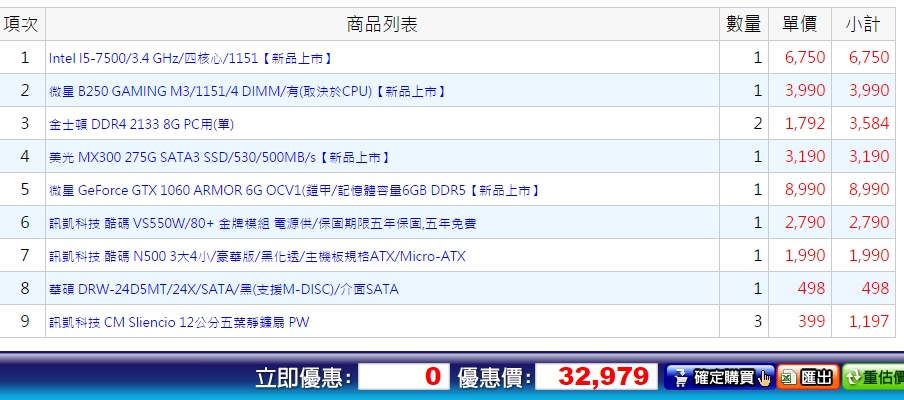Viewport: 904px width, 400px height.
Task: Click subtotal 3,584 for 金士頓 RAM
Action: (869, 123)
